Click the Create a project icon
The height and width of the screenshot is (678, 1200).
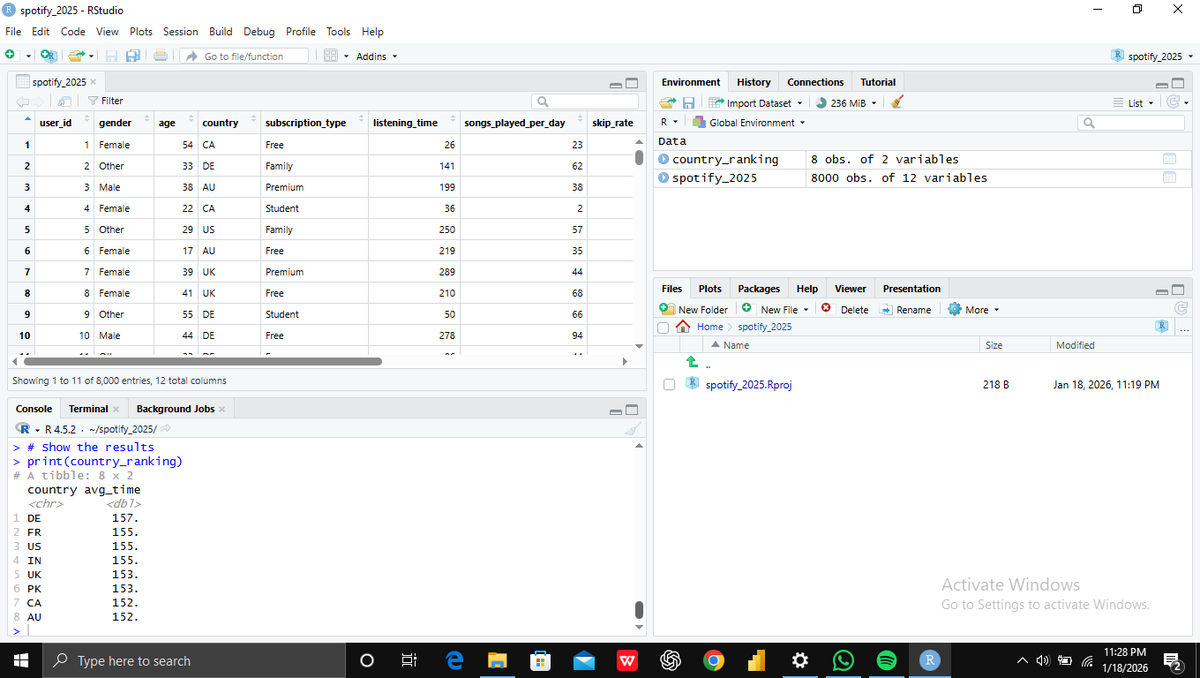click(48, 56)
